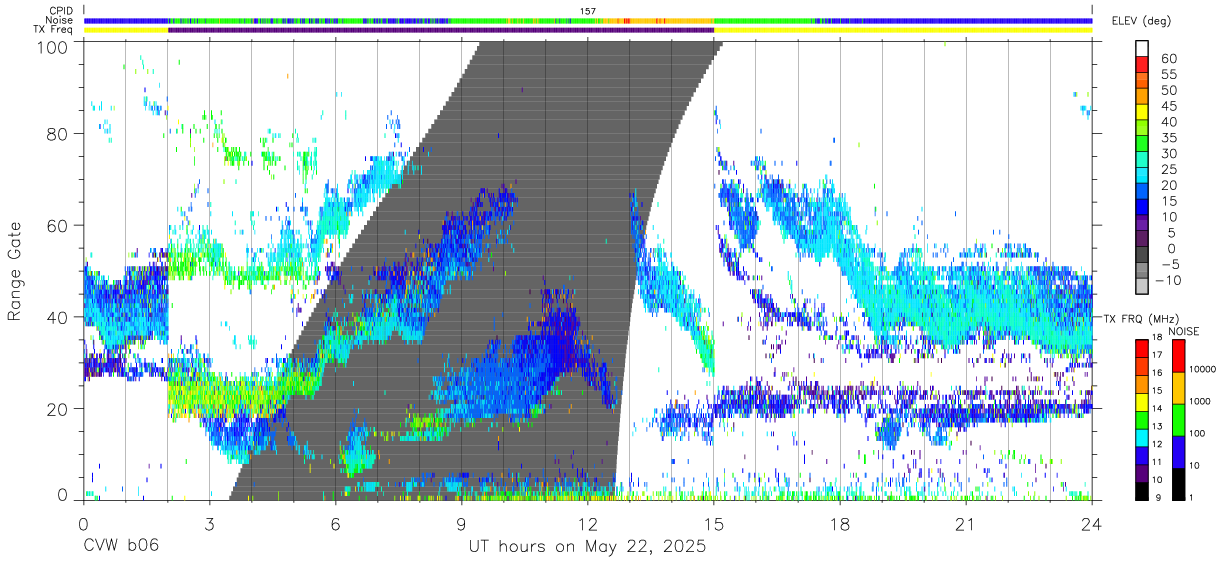
Task: Click the '21' tick on UT hours axis
Action: coord(965,524)
